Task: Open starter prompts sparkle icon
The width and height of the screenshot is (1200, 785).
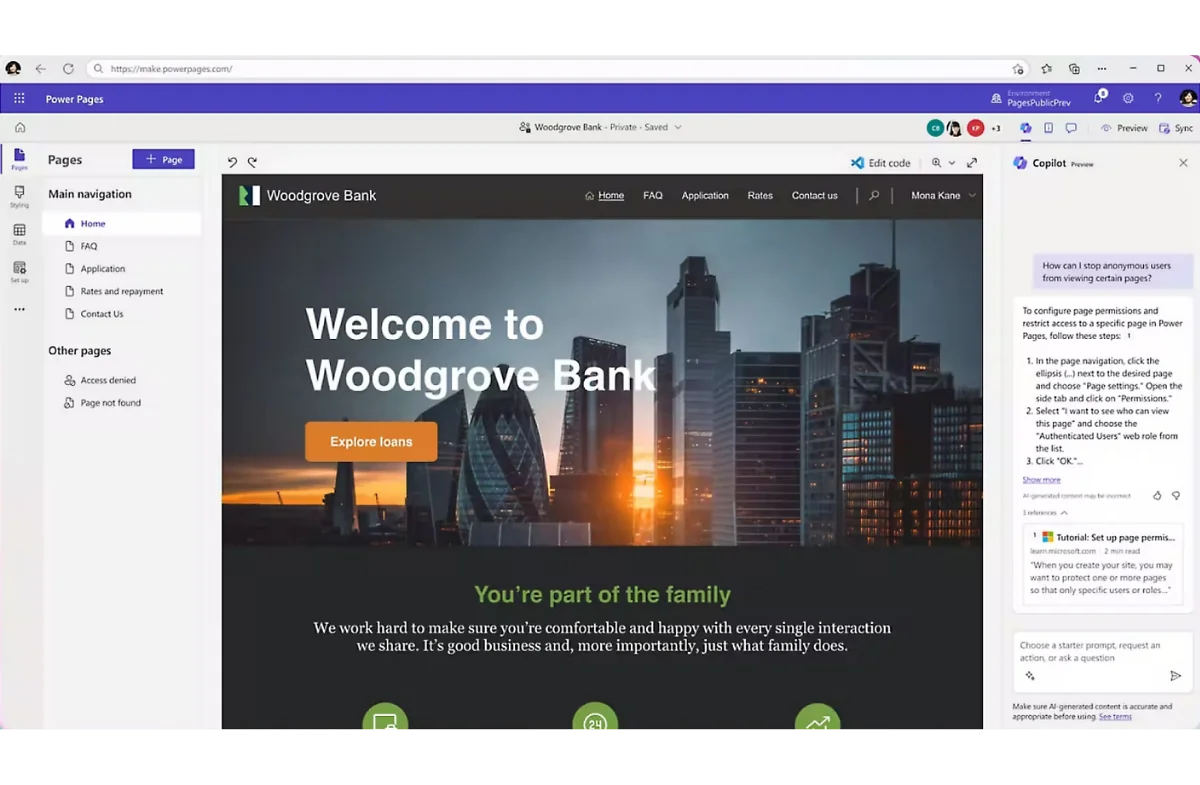Action: pos(1030,676)
